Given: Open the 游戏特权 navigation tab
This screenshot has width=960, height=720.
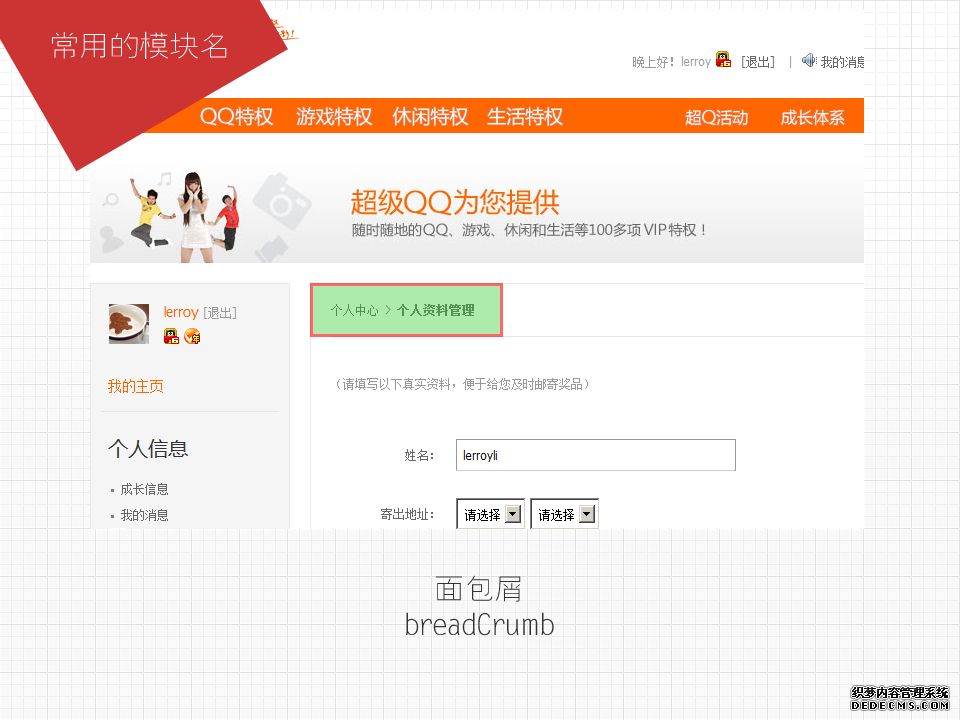Looking at the screenshot, I should 334,116.
